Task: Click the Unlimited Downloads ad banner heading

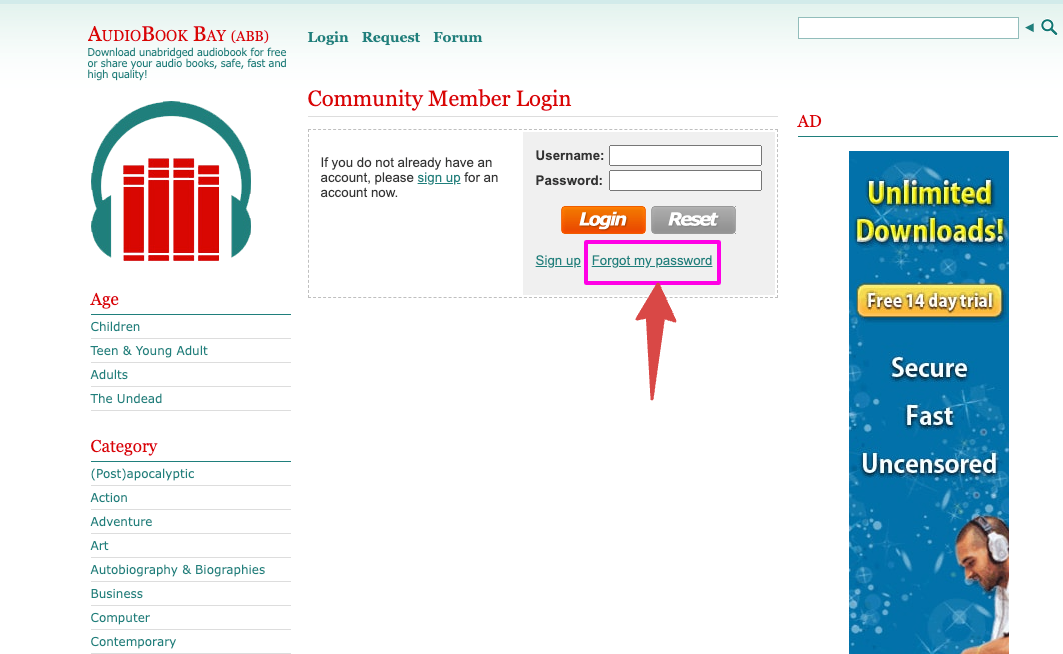Action: pos(929,211)
